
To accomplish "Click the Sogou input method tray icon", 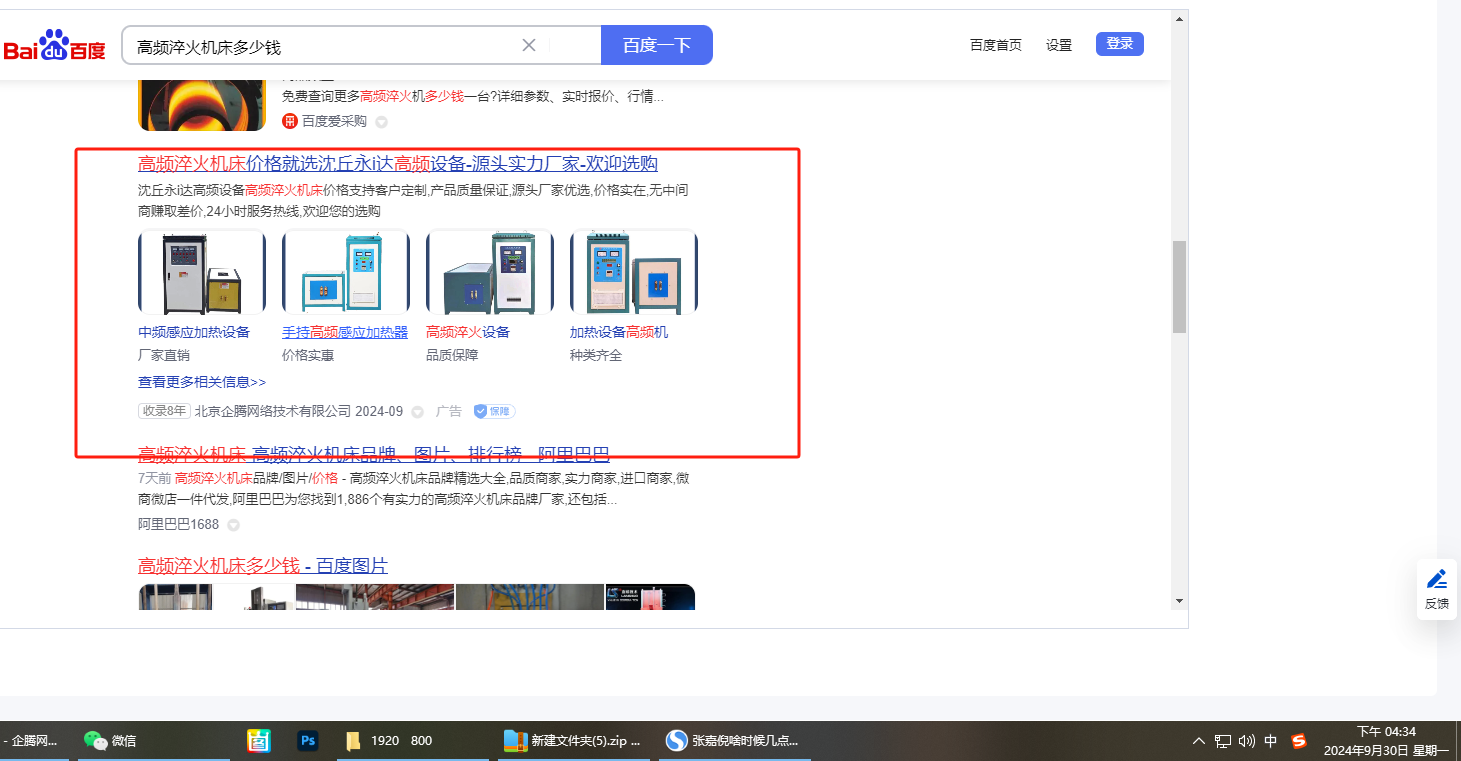I will tap(1299, 741).
